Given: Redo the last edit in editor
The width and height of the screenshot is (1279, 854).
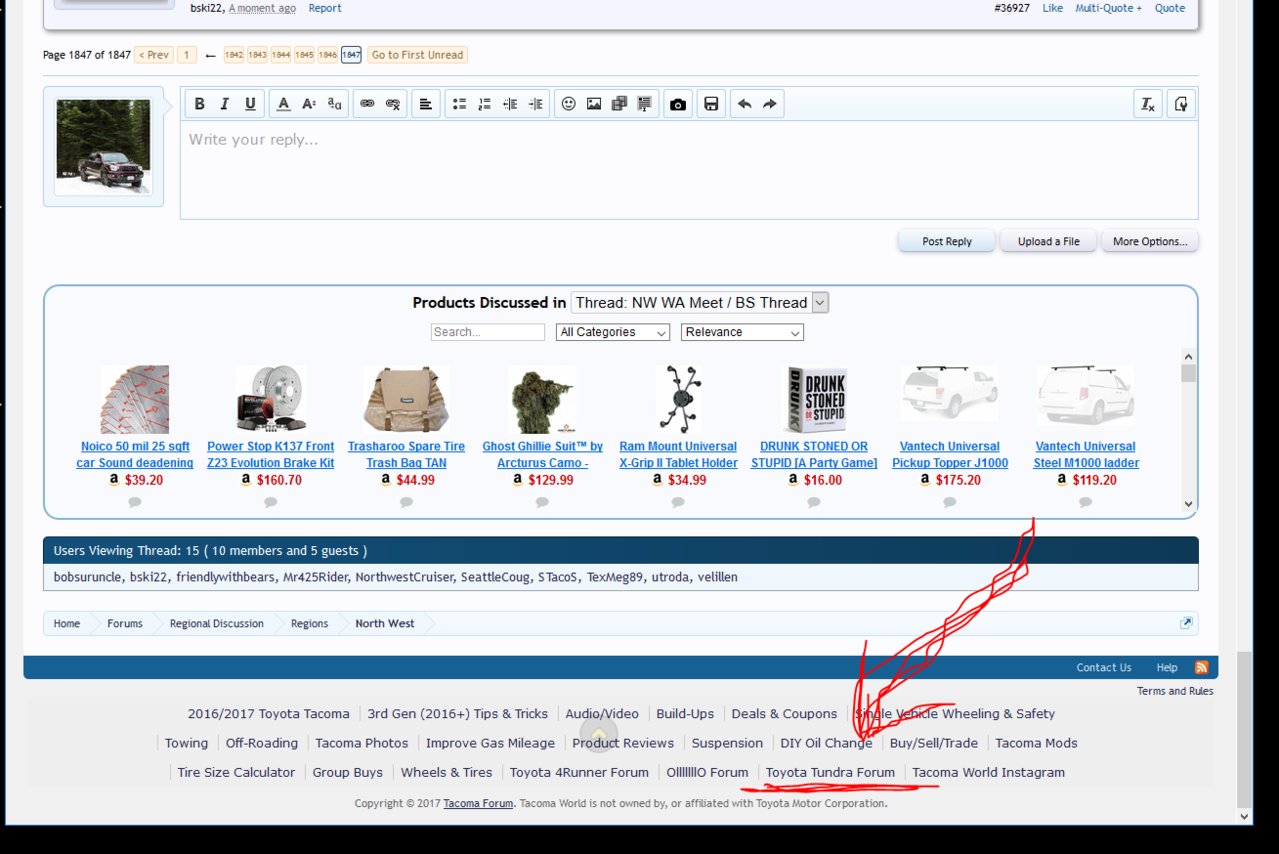Looking at the screenshot, I should [x=770, y=104].
